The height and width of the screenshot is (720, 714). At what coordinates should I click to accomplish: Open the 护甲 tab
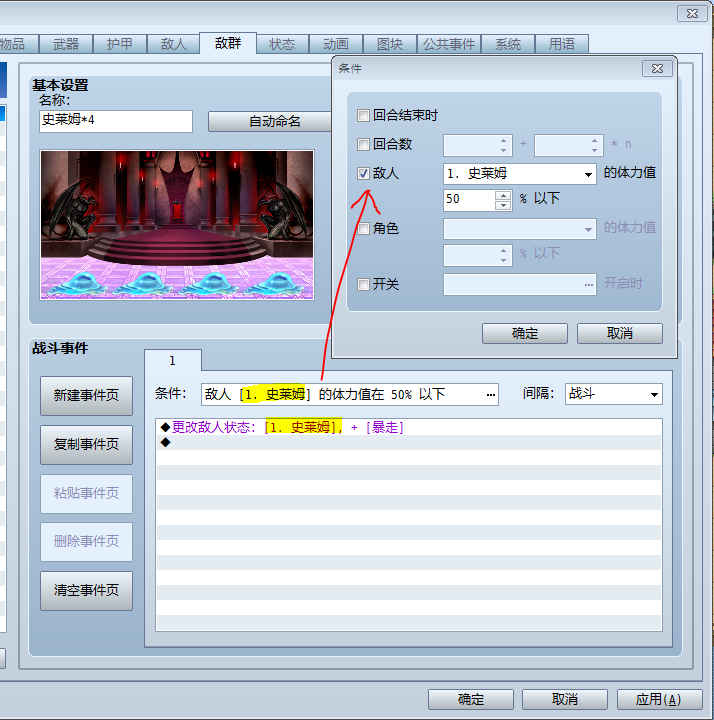point(119,45)
